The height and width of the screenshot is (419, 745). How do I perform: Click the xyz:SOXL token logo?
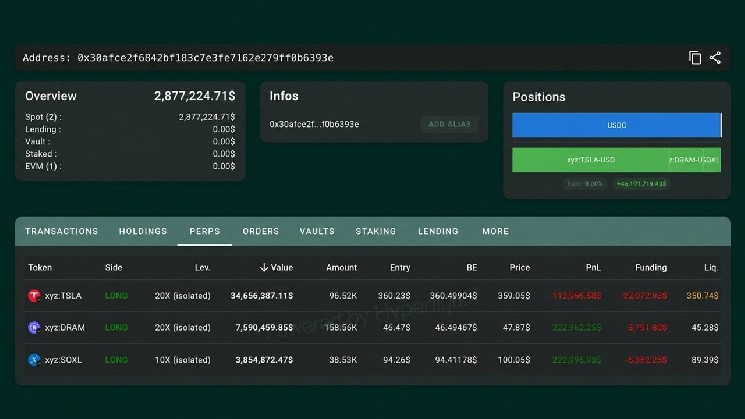point(34,360)
